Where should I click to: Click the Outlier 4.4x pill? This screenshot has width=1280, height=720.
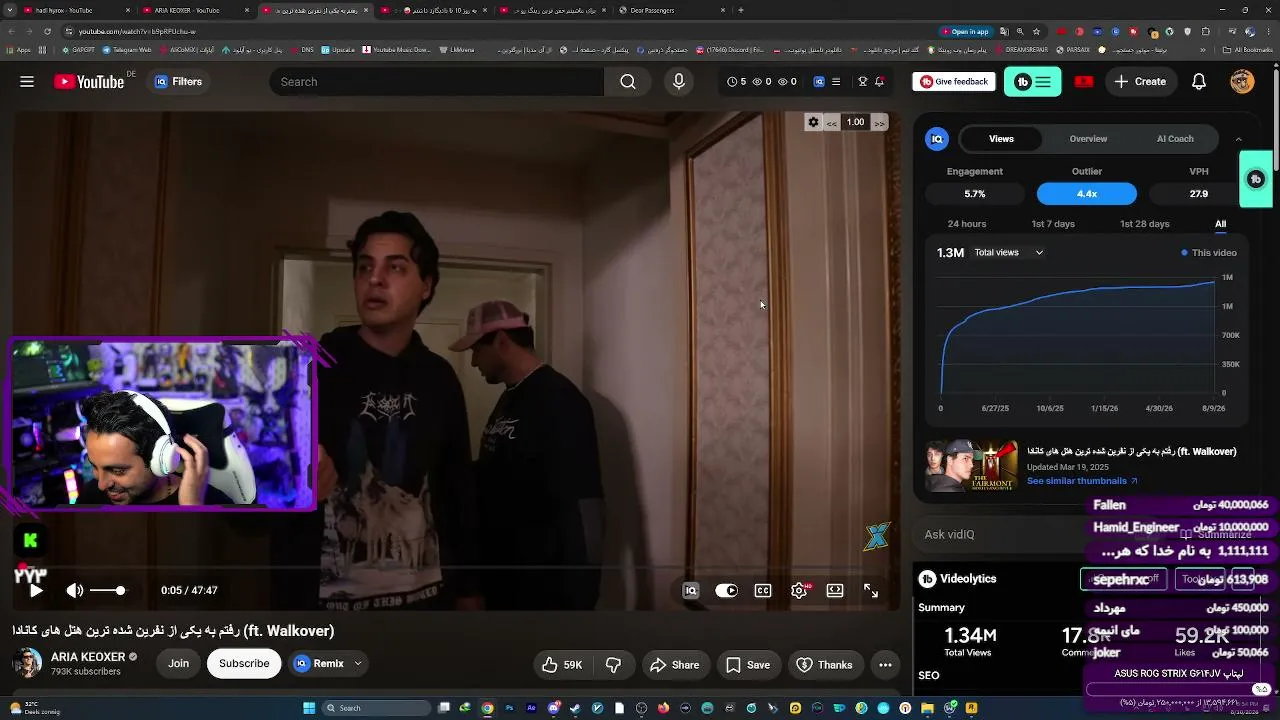click(x=1086, y=194)
